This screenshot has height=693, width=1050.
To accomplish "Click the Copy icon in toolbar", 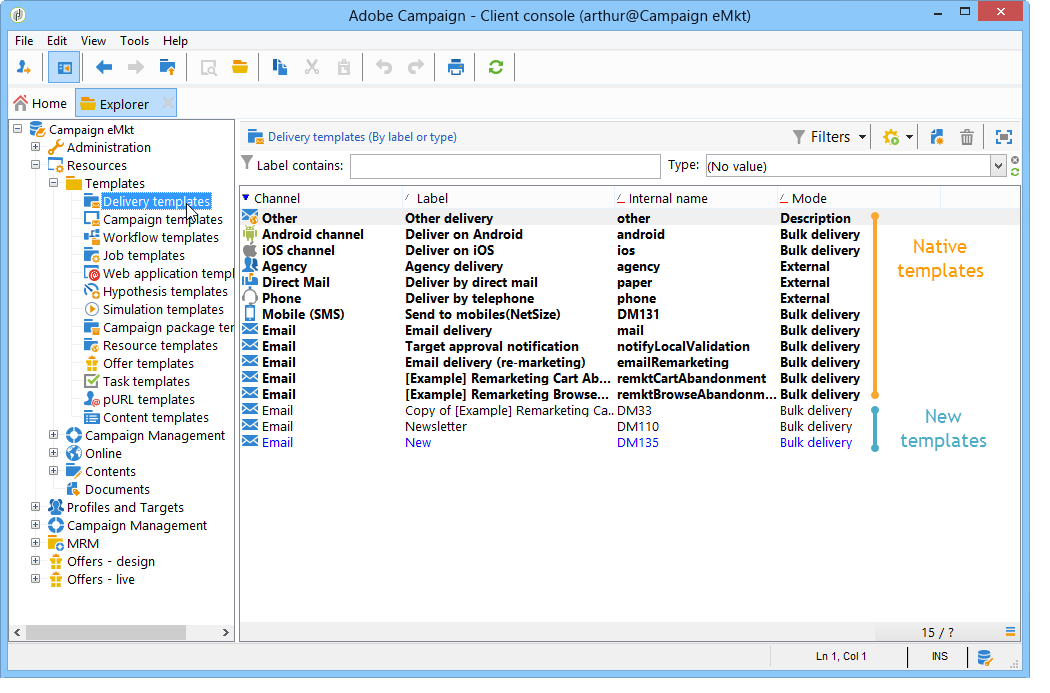I will [280, 68].
